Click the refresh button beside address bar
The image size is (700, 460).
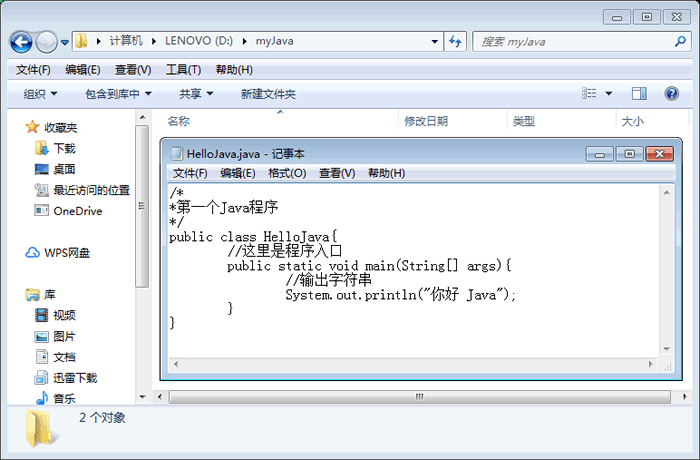(455, 41)
